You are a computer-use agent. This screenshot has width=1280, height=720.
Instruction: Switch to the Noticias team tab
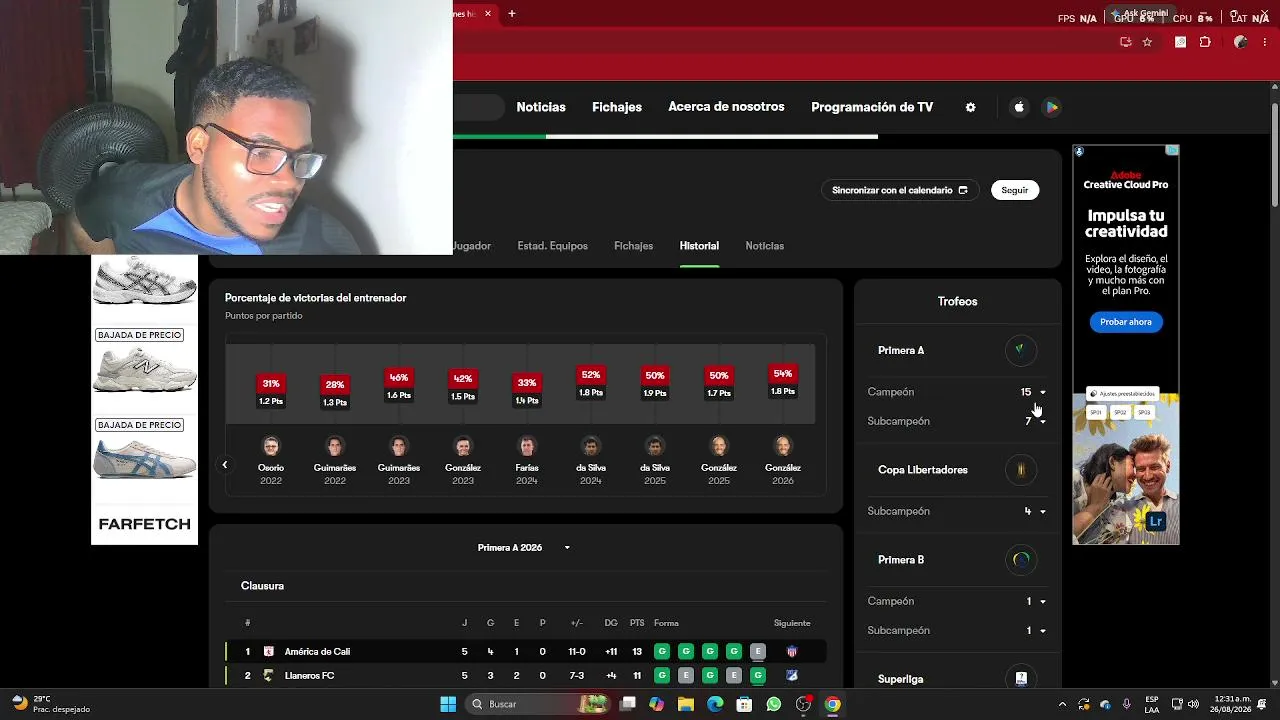pyautogui.click(x=764, y=246)
